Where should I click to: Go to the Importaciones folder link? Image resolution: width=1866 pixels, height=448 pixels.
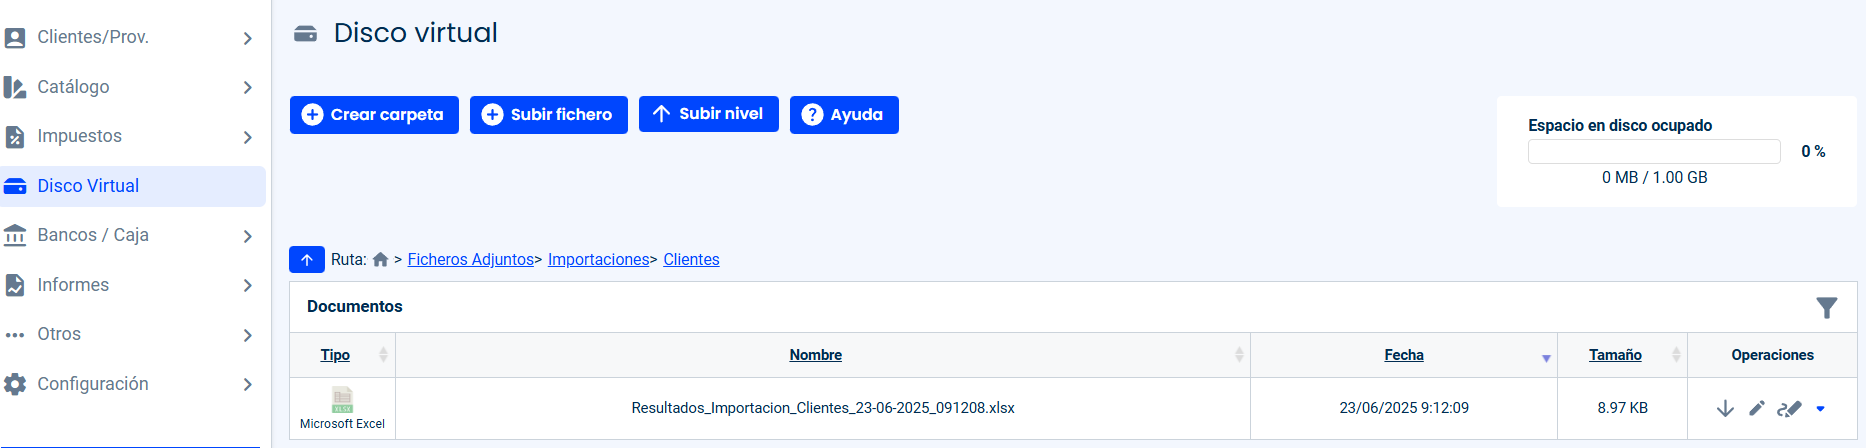(598, 260)
